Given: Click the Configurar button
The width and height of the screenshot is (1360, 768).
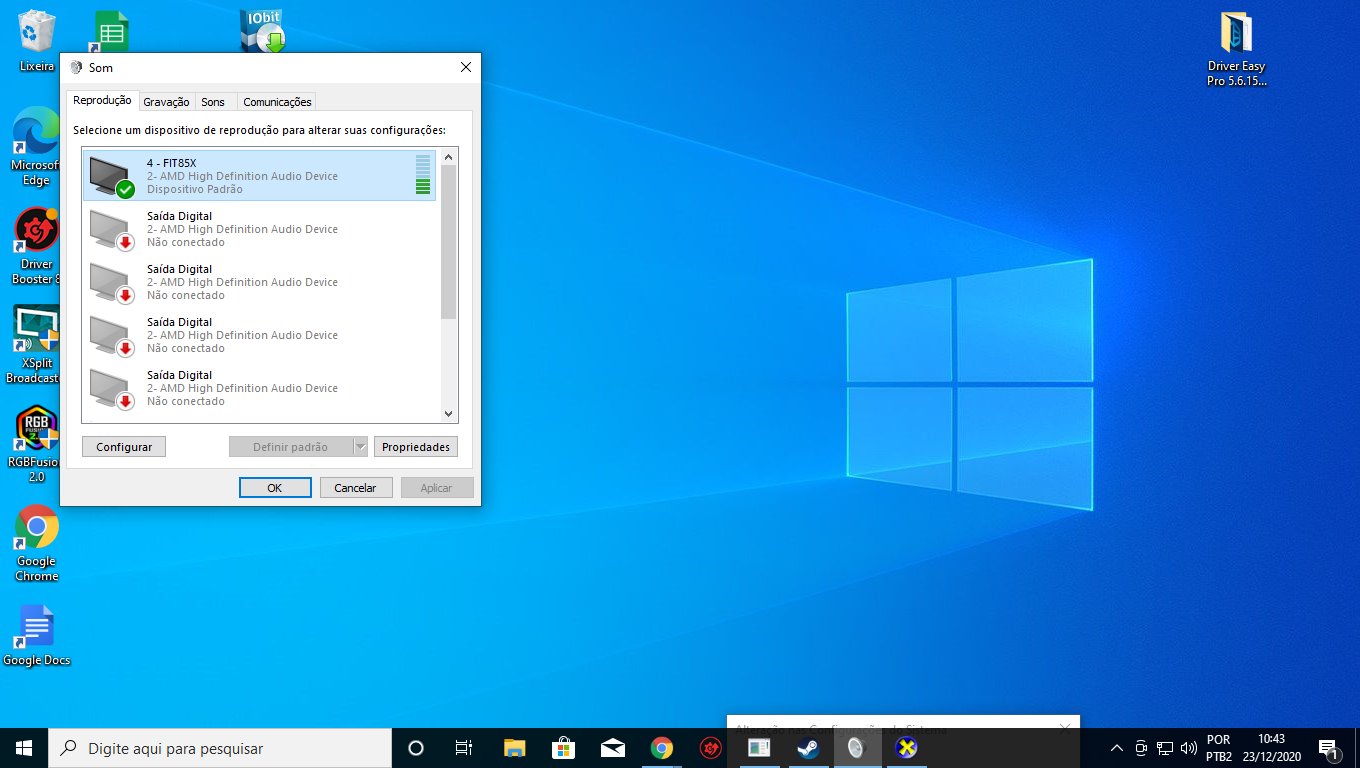Looking at the screenshot, I should [x=124, y=447].
